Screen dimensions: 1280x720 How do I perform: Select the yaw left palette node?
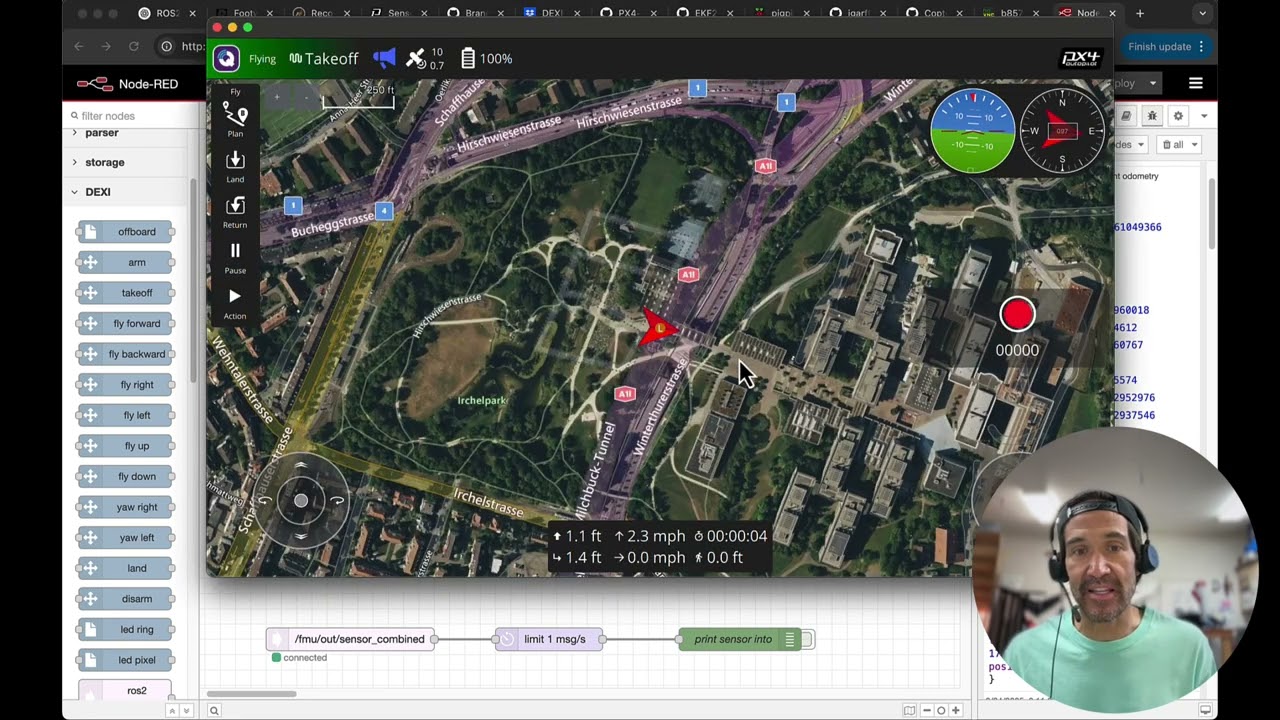tap(126, 538)
